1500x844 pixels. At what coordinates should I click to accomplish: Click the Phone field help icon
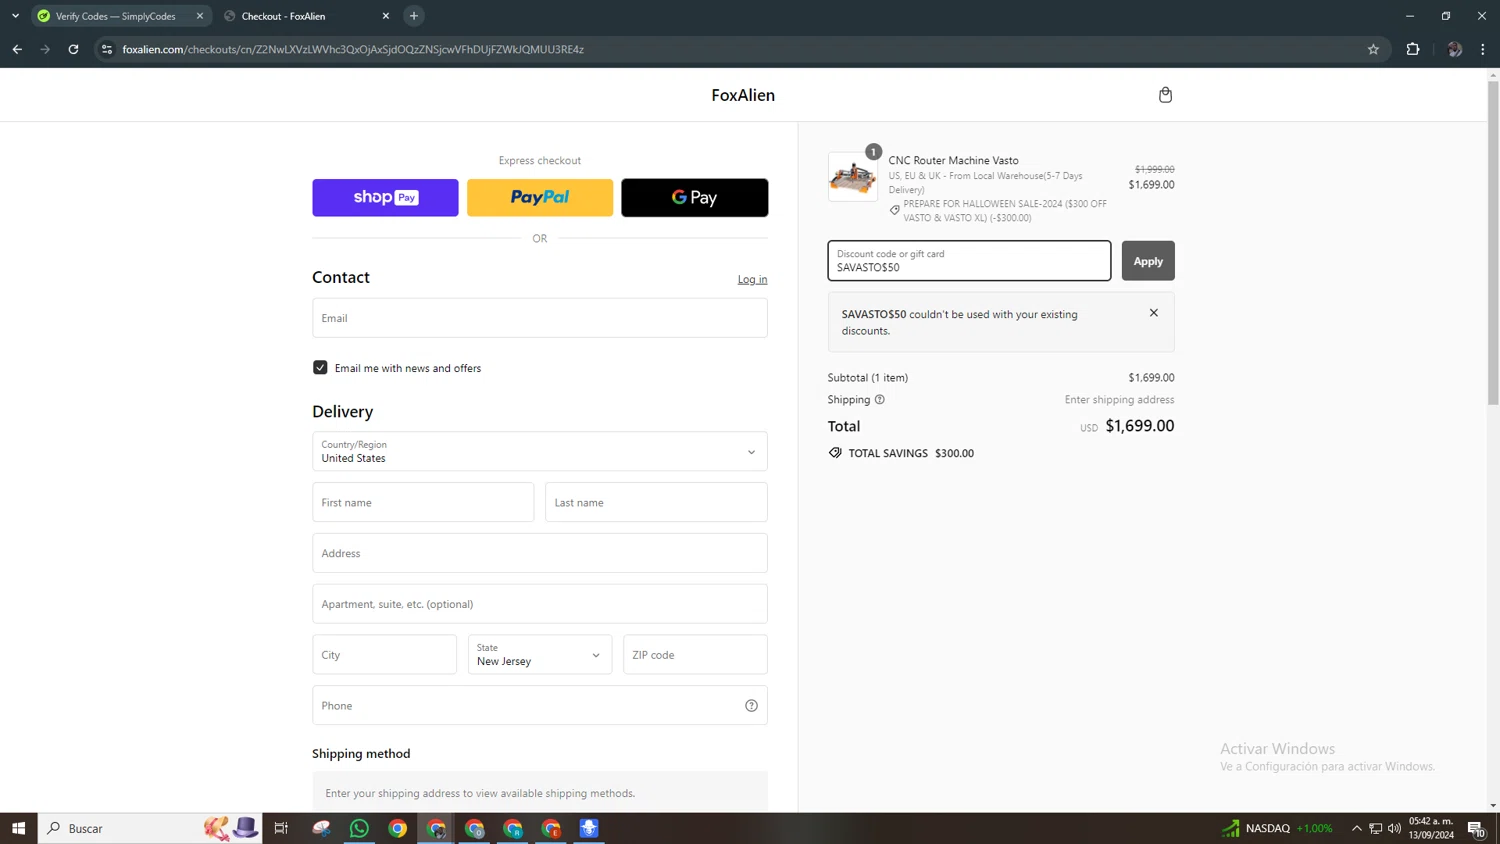tap(751, 706)
